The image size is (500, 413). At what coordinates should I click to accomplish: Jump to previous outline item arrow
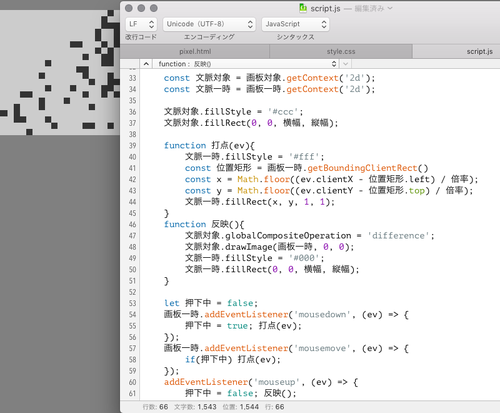point(146,64)
